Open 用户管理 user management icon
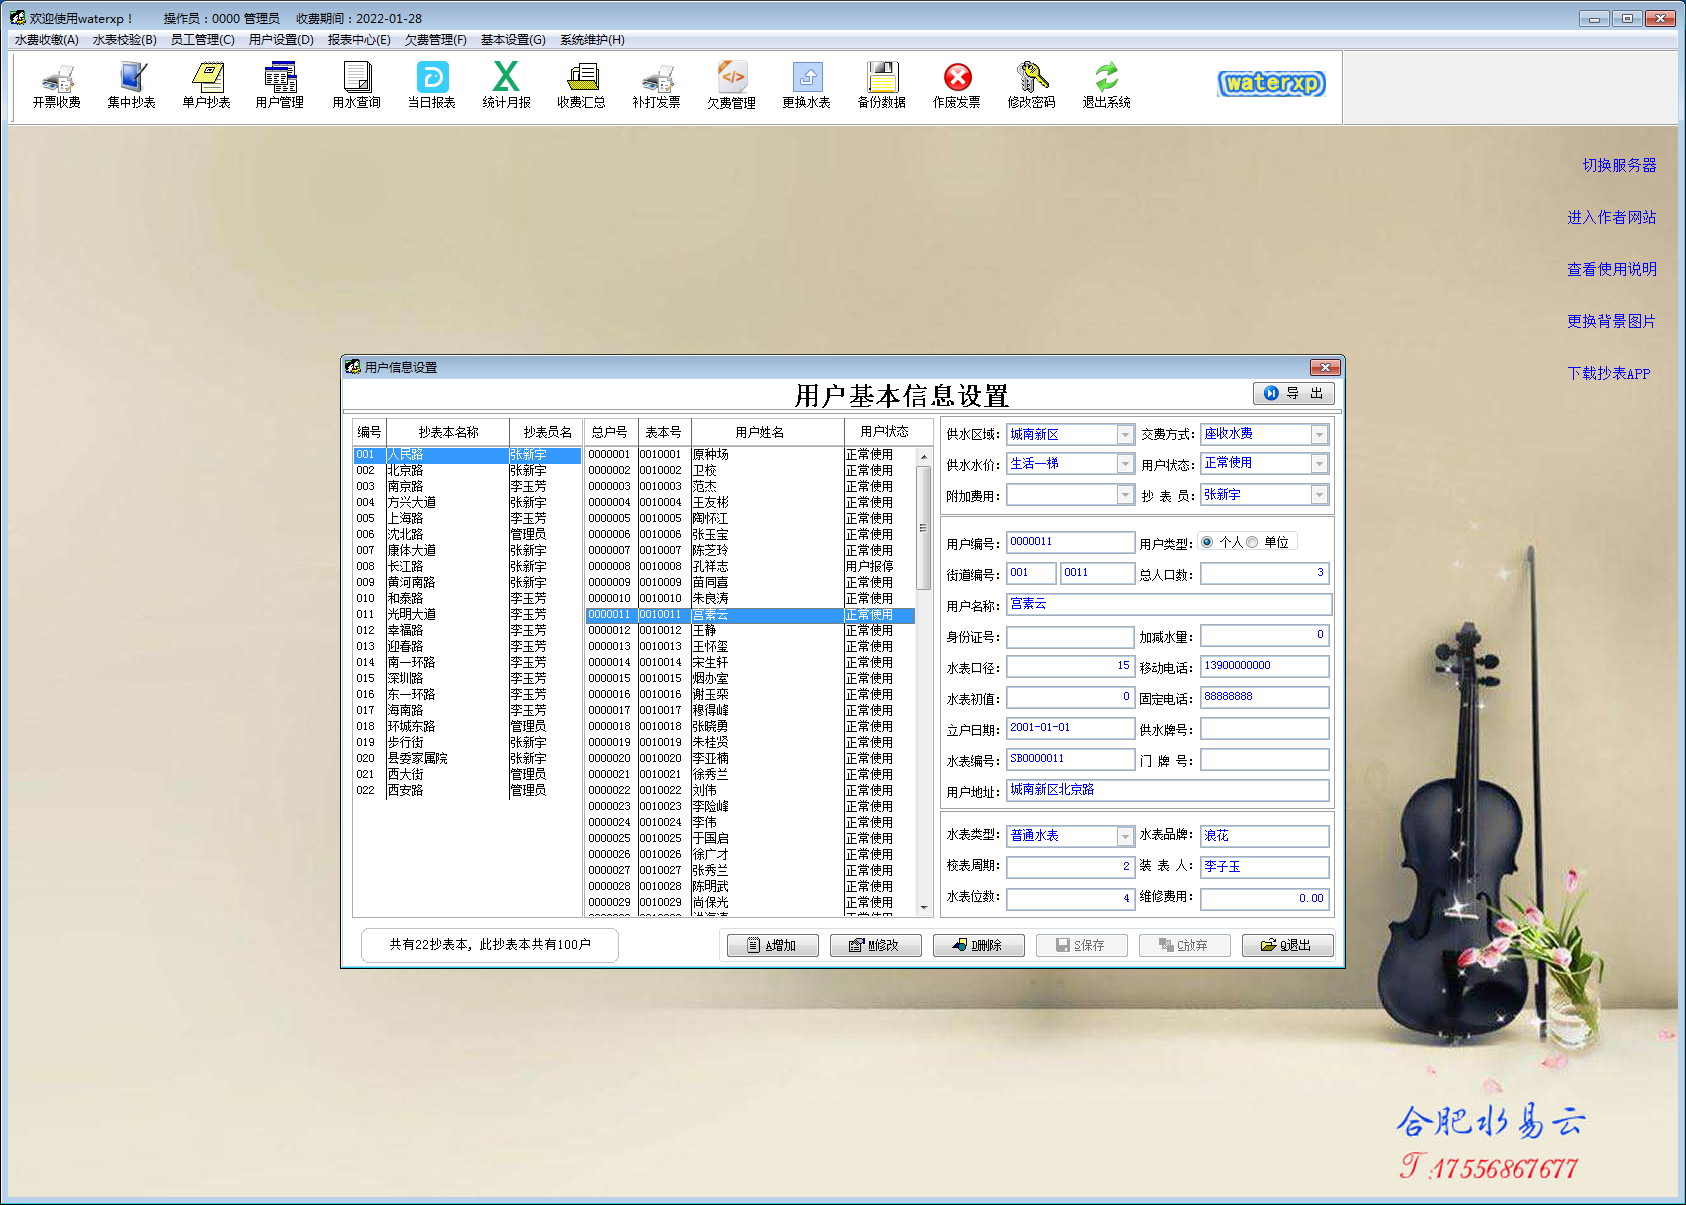Image resolution: width=1686 pixels, height=1205 pixels. 280,85
